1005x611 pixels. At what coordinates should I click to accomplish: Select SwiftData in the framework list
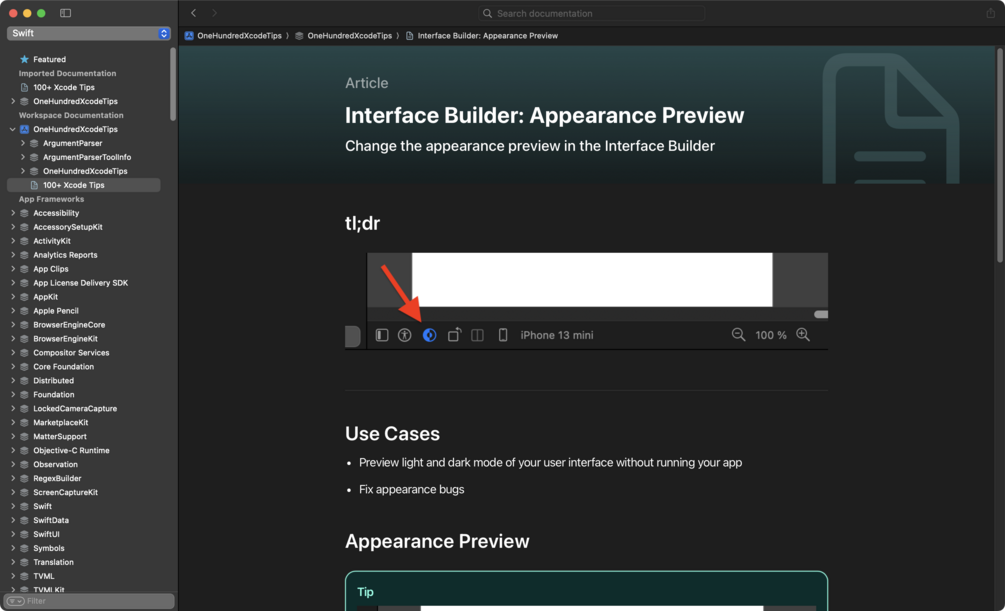click(x=51, y=521)
